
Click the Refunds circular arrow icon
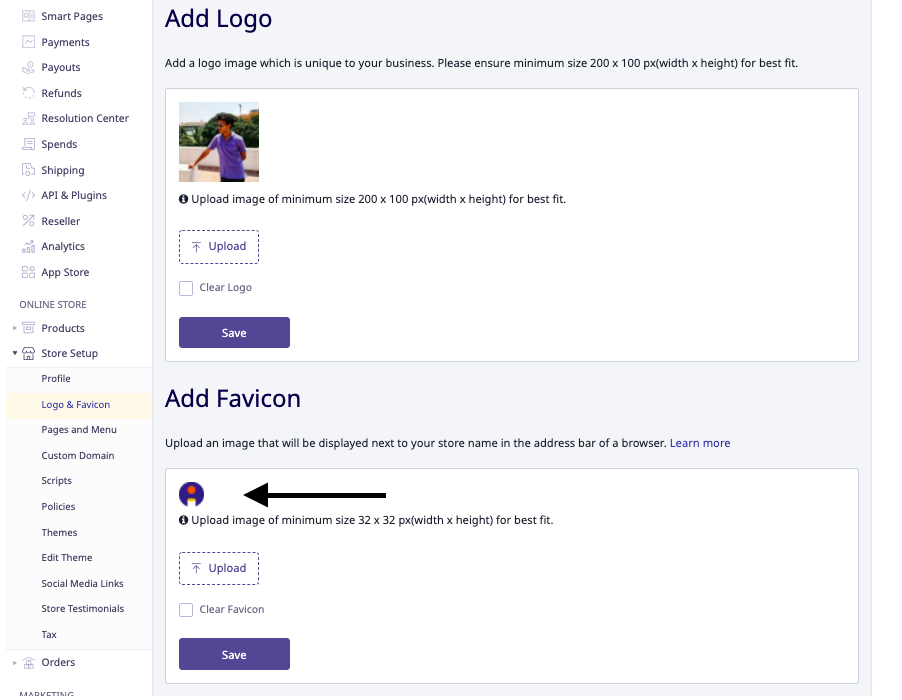[28, 93]
